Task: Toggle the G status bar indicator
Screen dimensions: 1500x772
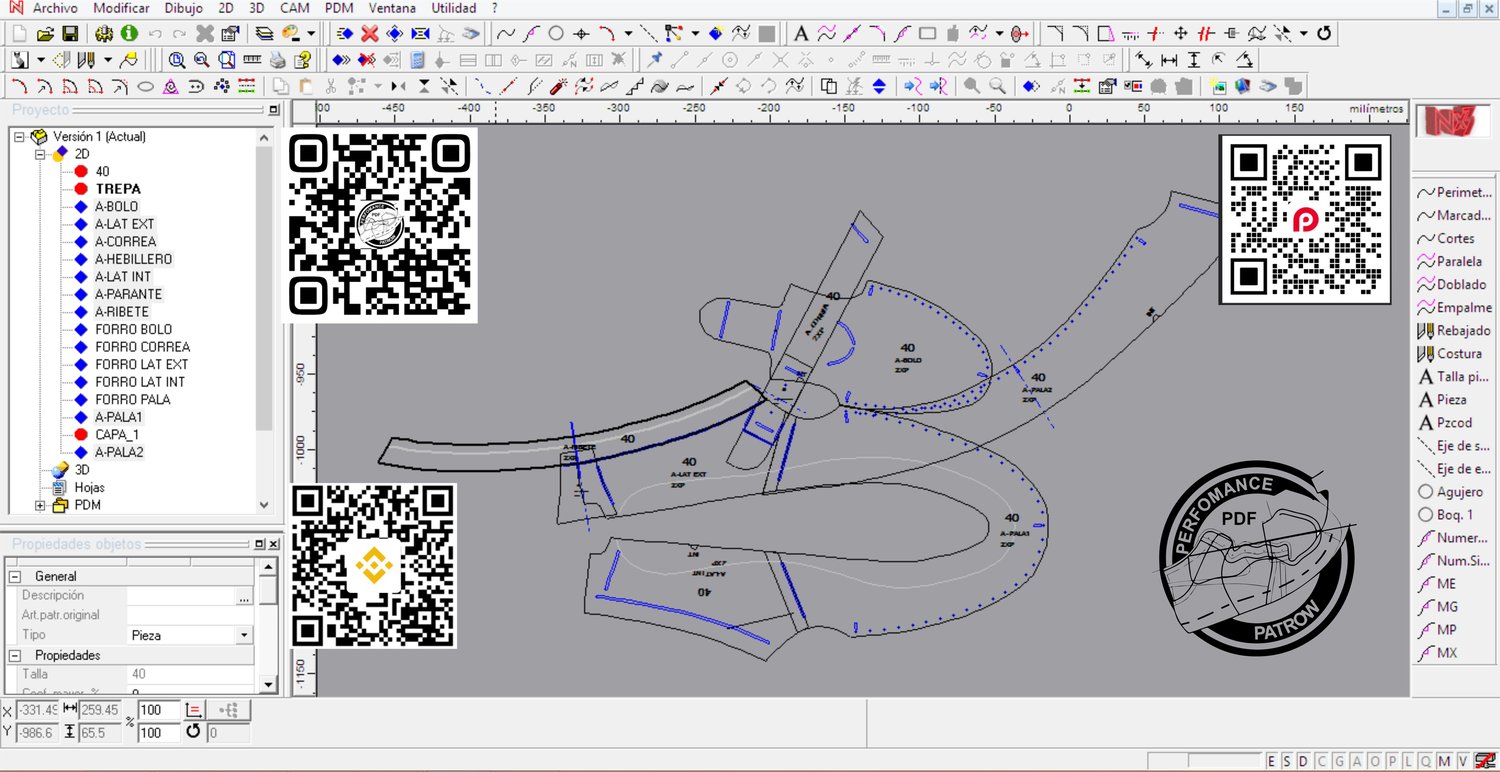Action: (1337, 762)
